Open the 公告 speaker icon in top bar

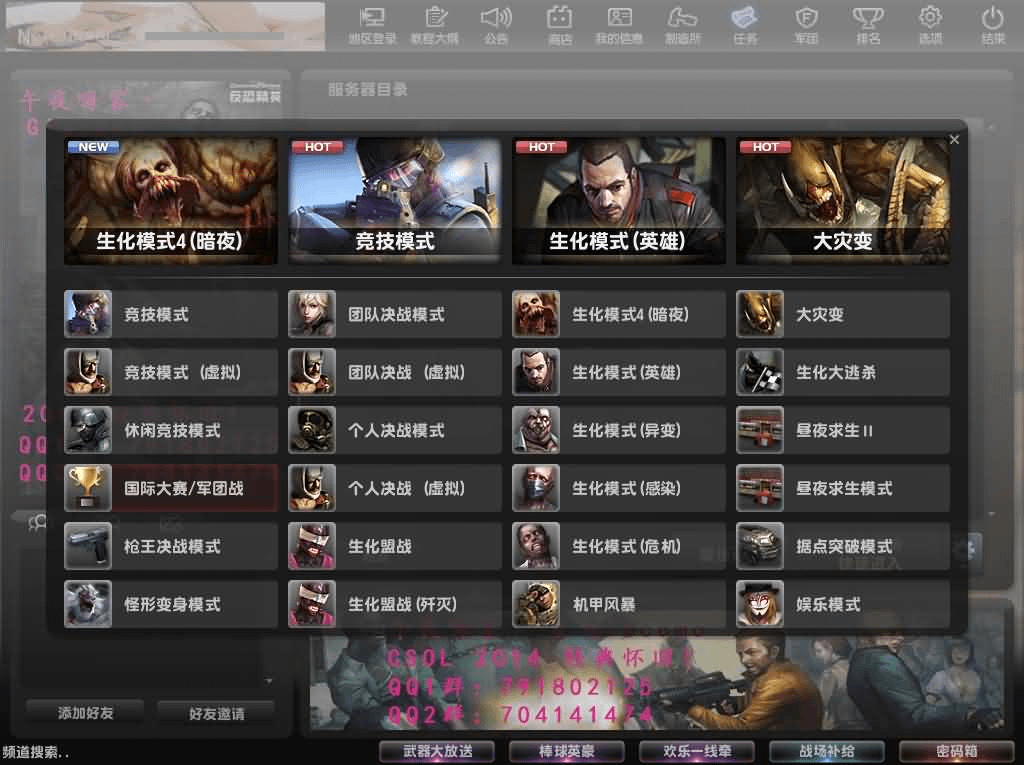coord(496,25)
